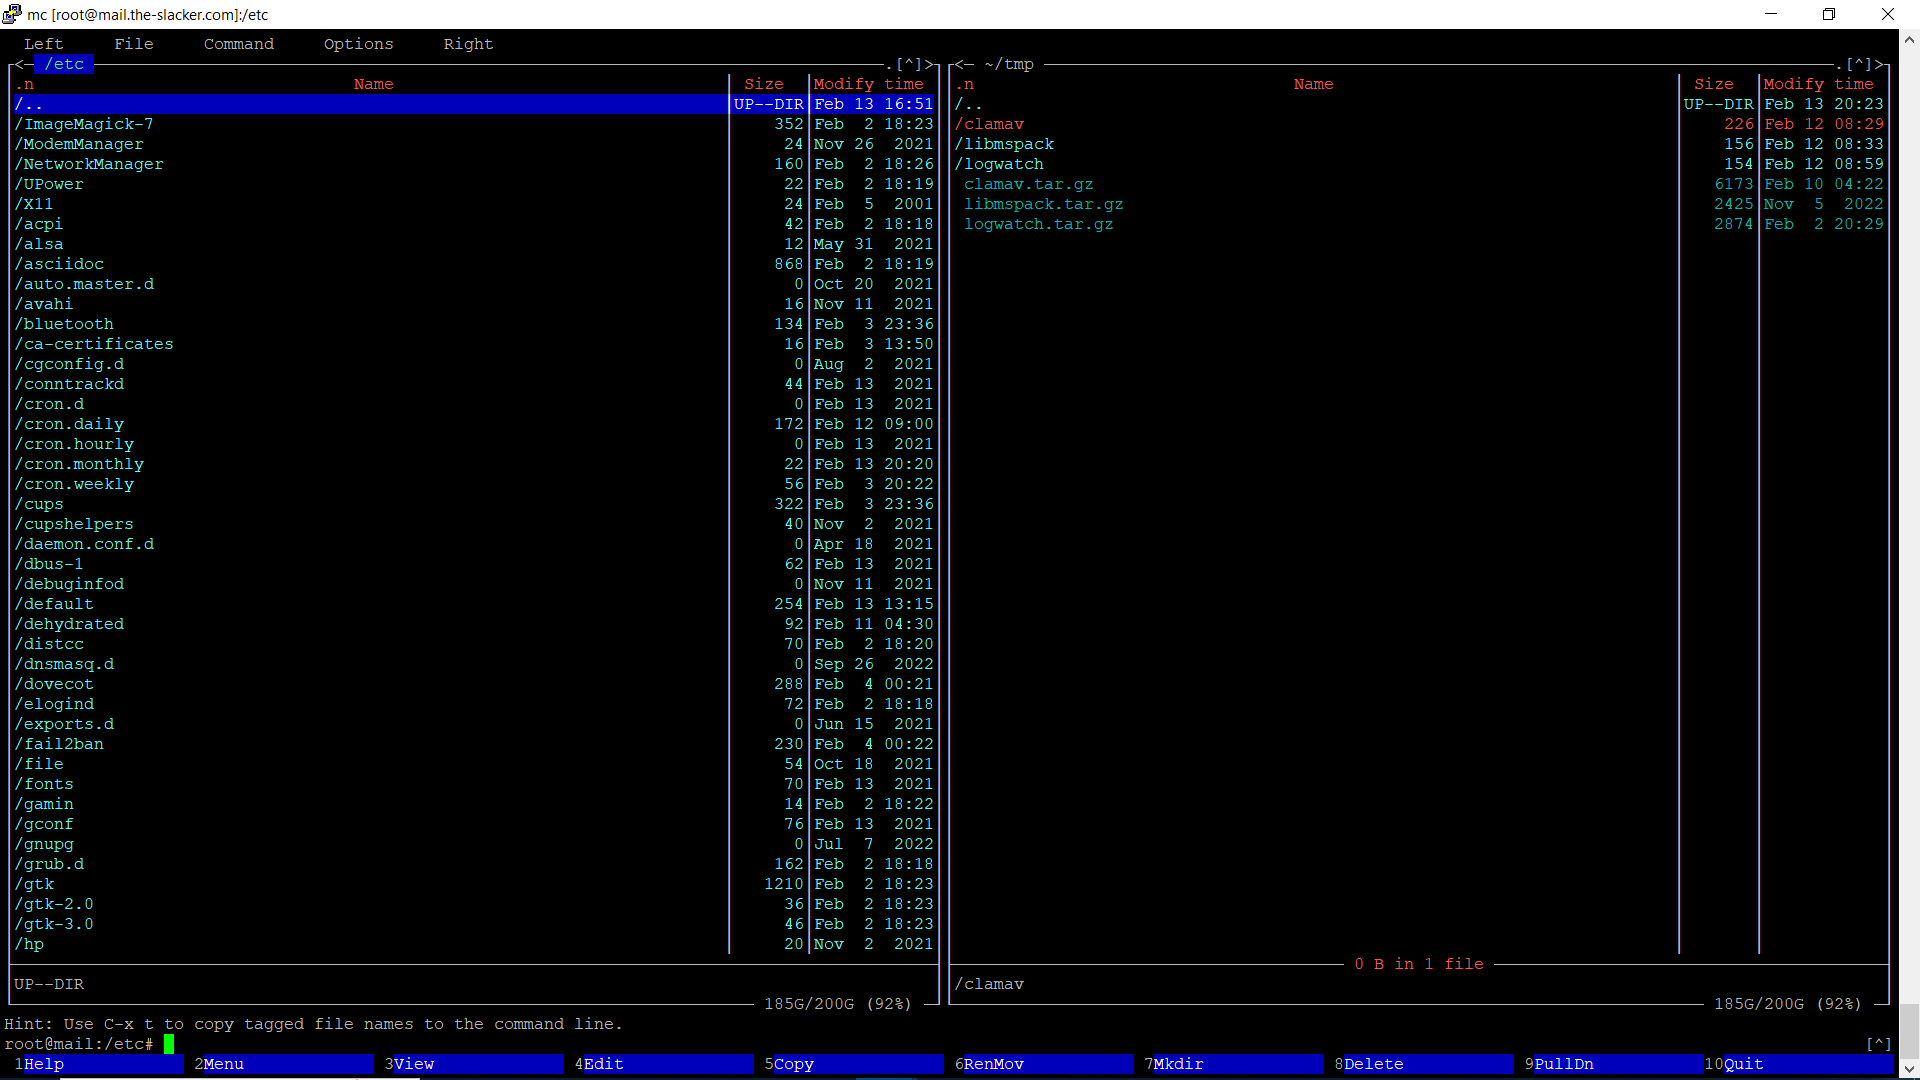Select the /fail2ban directory entry
This screenshot has width=1920, height=1080.
pos(60,744)
